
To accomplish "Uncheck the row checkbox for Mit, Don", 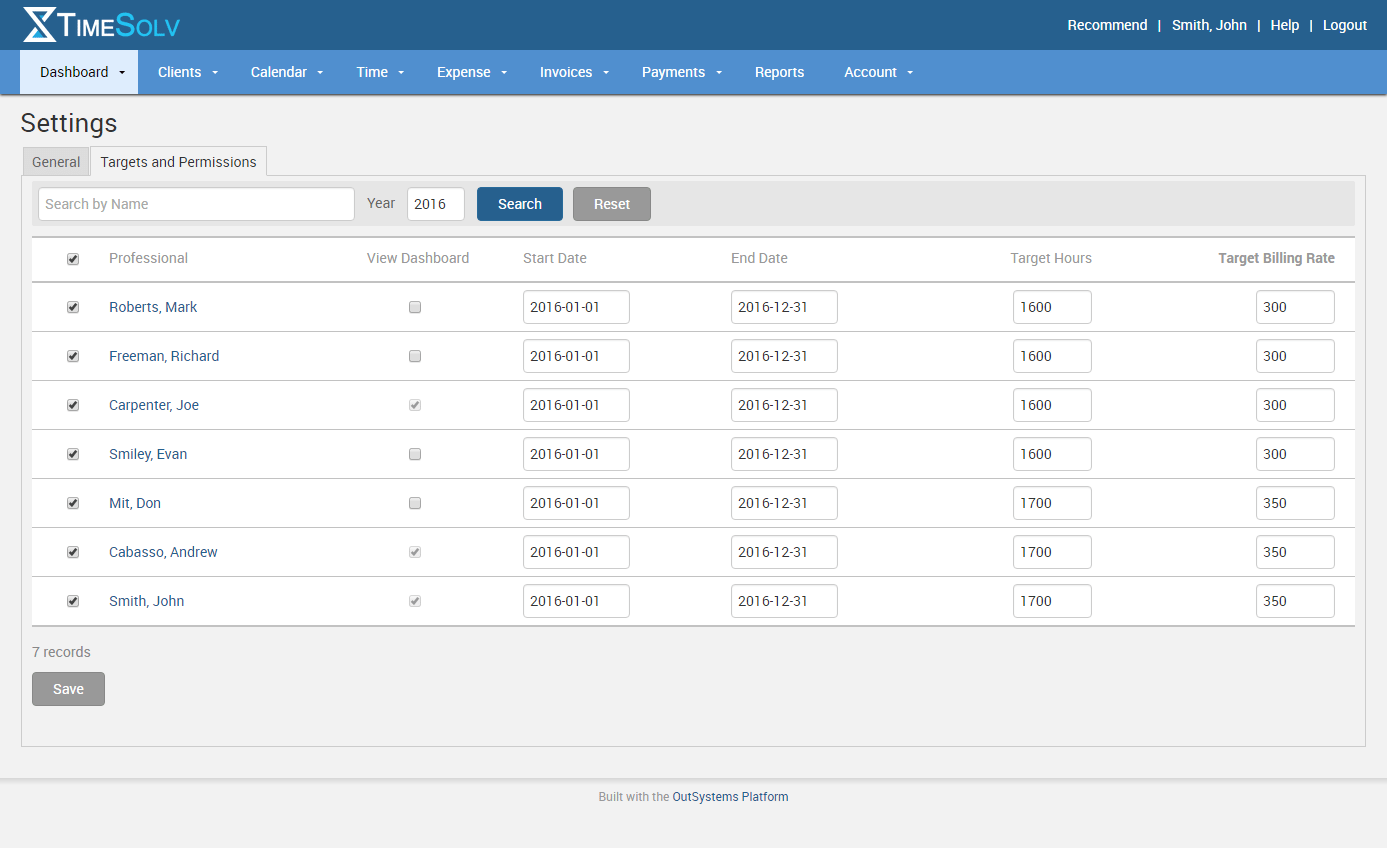I will (72, 503).
